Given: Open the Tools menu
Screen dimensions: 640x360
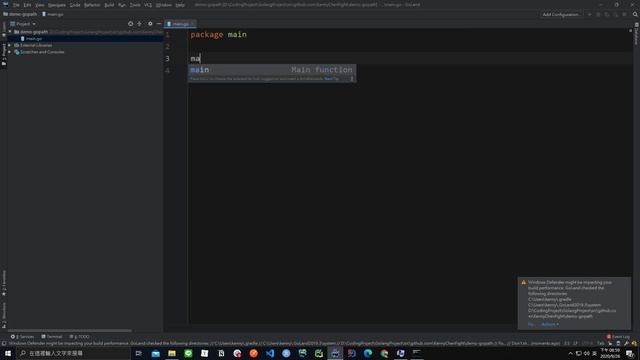Looking at the screenshot, I should pyautogui.click(x=135, y=5).
